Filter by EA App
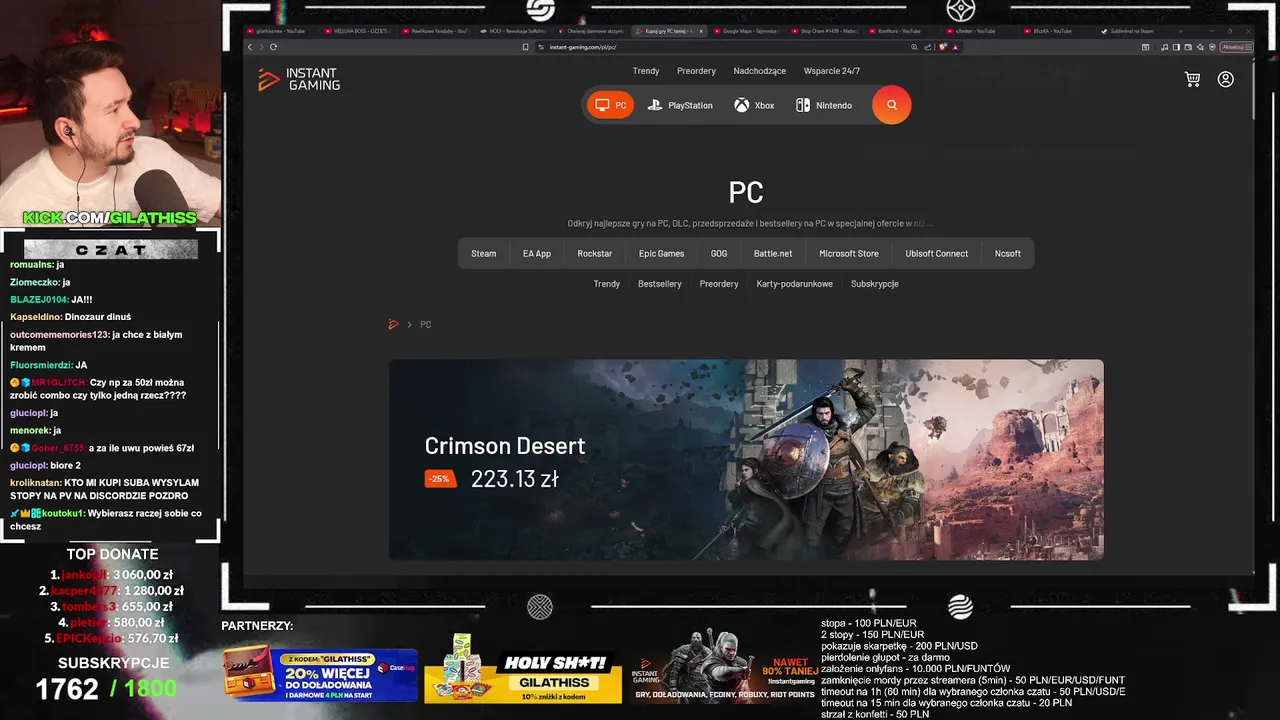Image resolution: width=1280 pixels, height=720 pixels. click(537, 254)
